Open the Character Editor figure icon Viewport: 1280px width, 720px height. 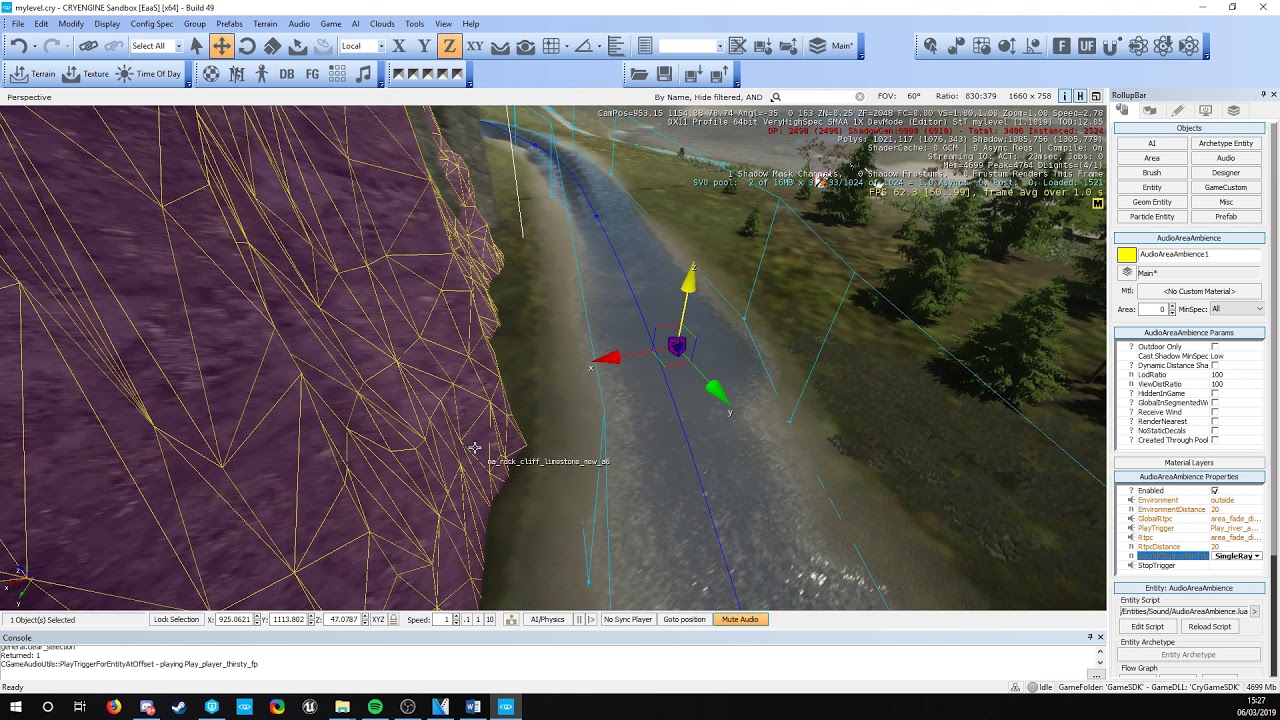(x=262, y=74)
